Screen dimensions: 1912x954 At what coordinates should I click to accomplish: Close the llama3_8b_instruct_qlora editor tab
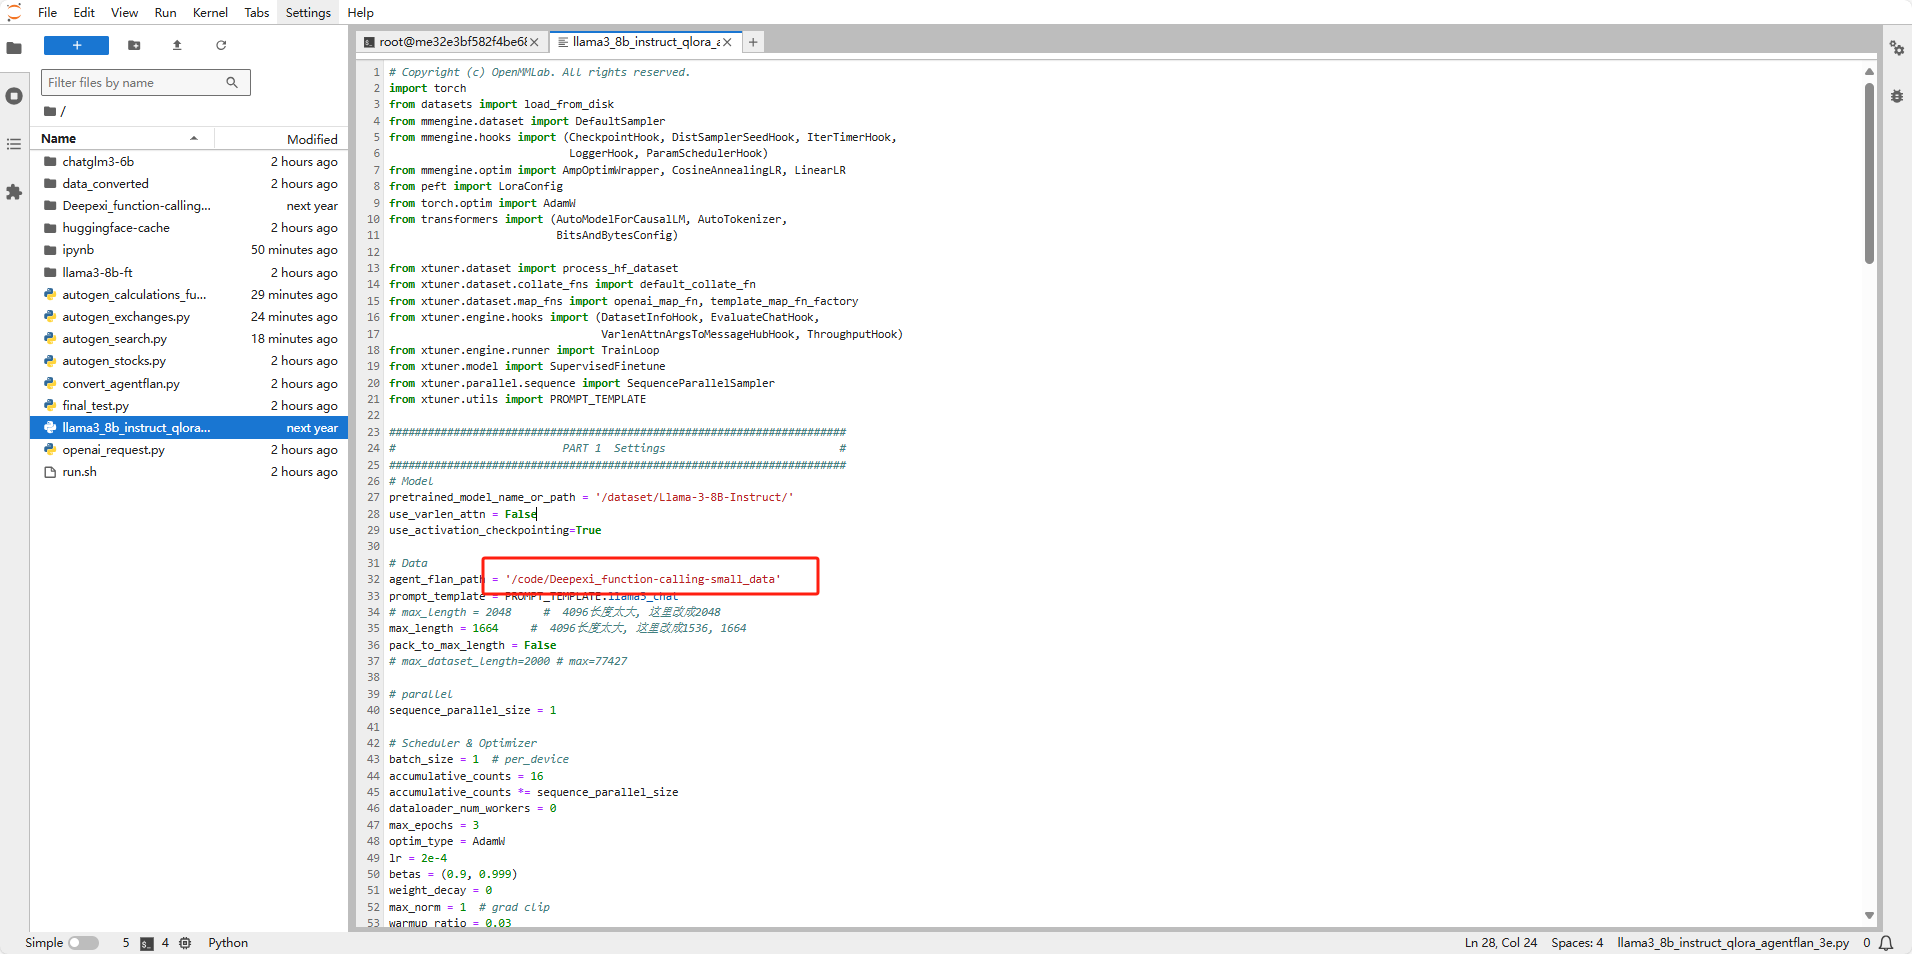tap(727, 42)
